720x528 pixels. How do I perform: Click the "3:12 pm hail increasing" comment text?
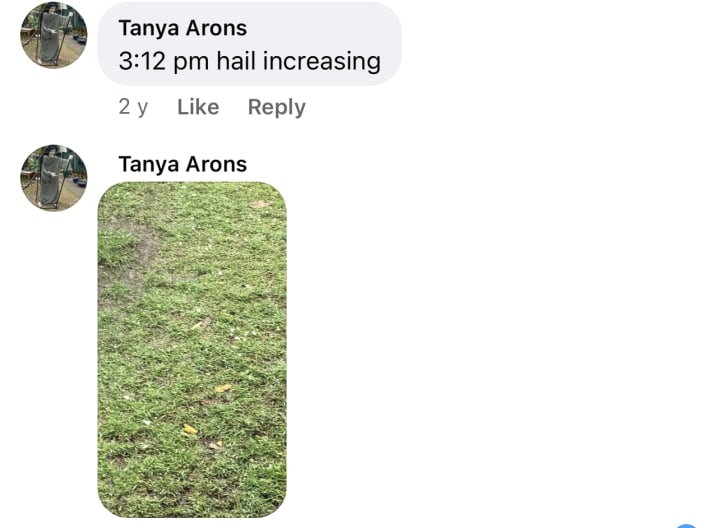[249, 61]
